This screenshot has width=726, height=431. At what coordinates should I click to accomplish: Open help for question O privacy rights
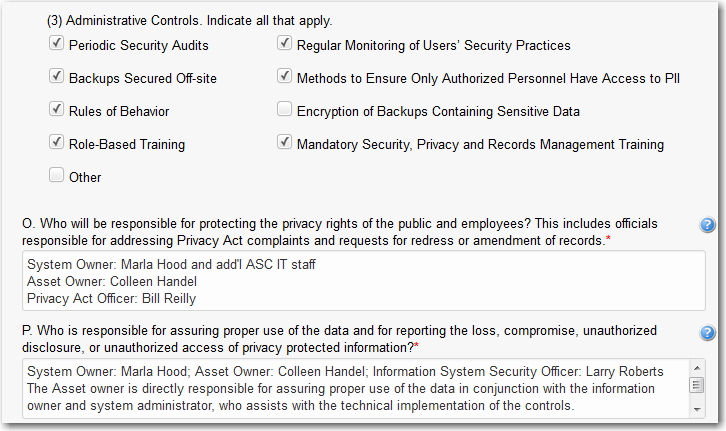[x=708, y=225]
